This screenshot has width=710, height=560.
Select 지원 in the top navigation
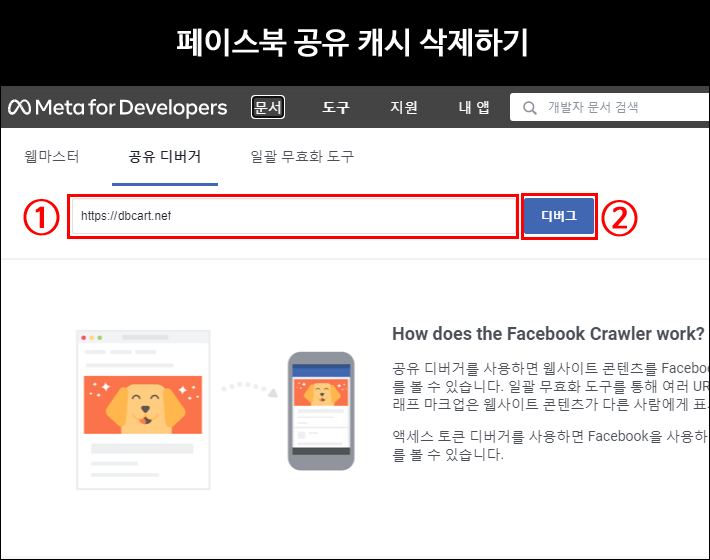404,107
